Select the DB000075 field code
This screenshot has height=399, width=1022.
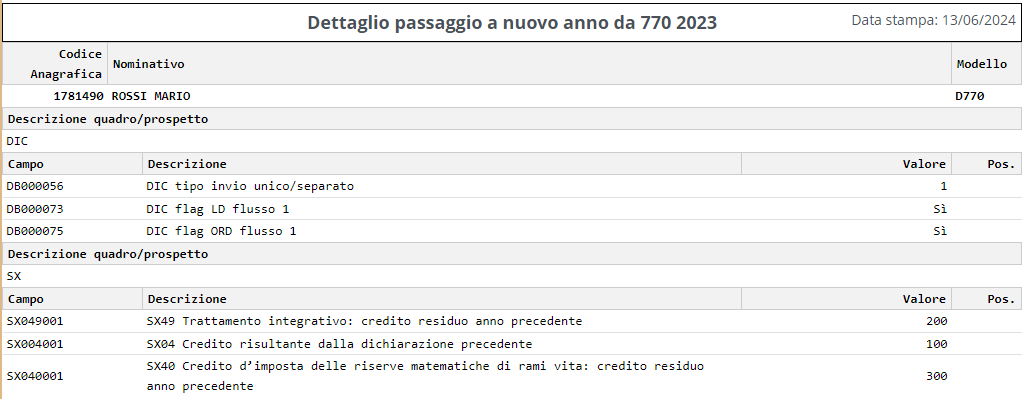pos(35,231)
